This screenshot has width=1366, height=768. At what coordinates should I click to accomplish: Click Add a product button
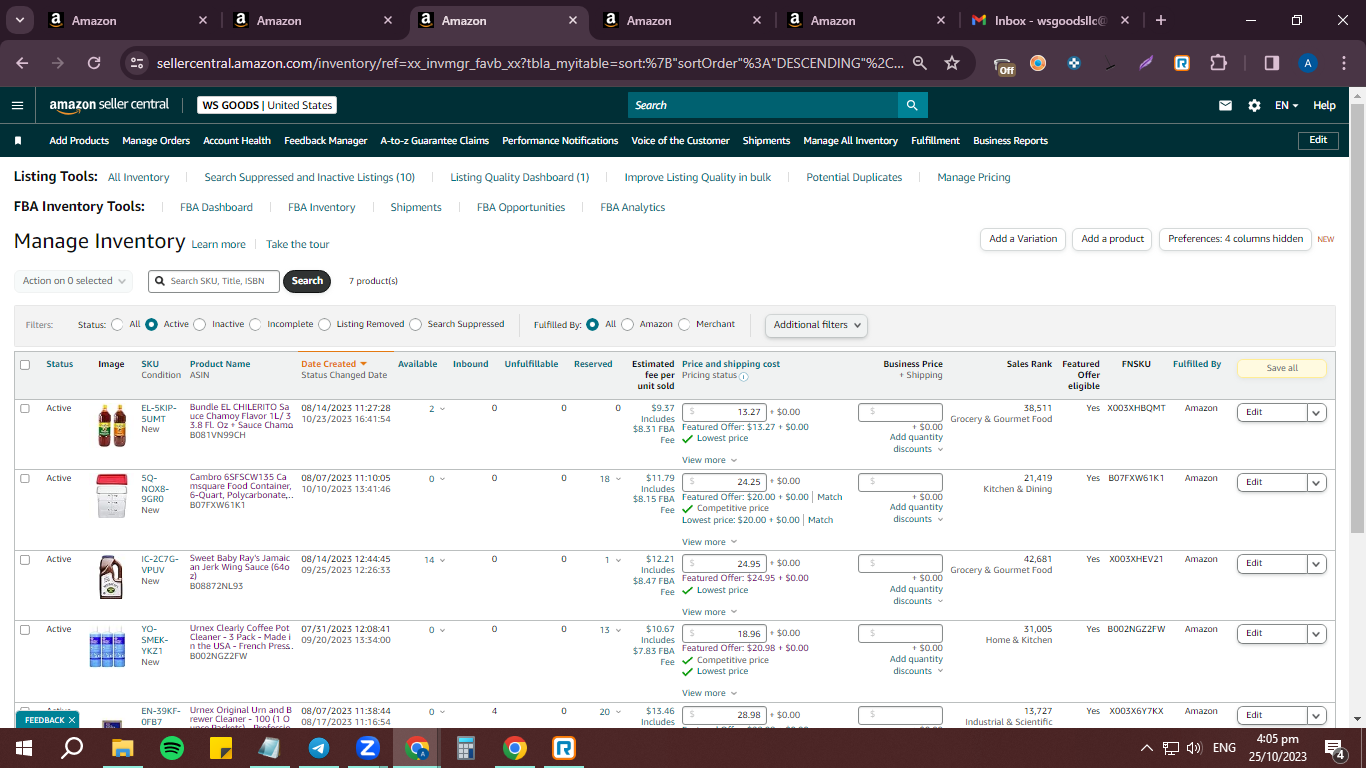1112,239
